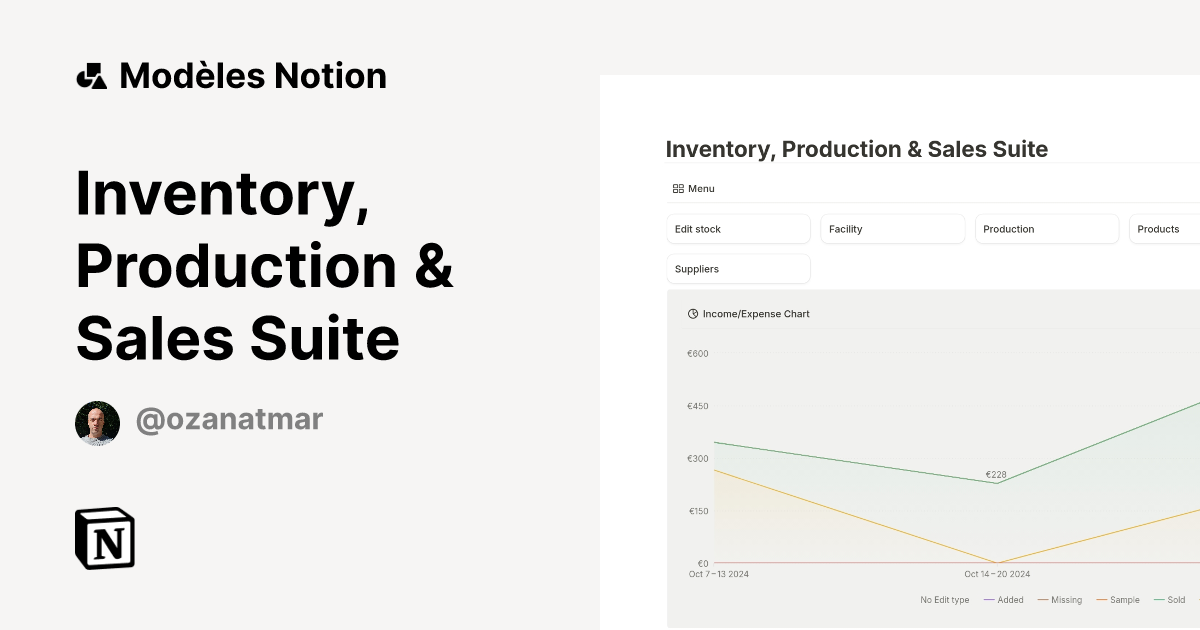Open the Edit stock section

pyautogui.click(x=738, y=228)
